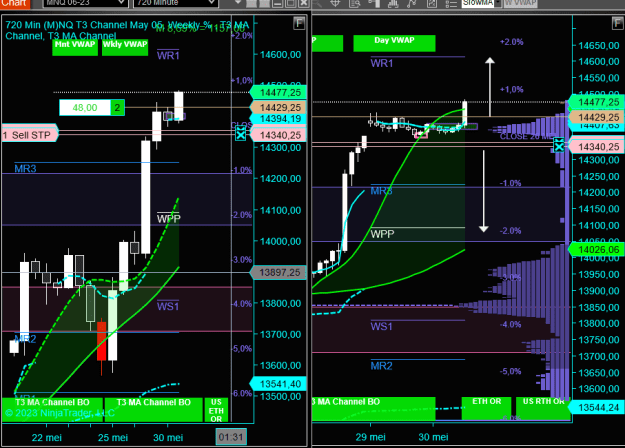625x448 pixels.
Task: Click the 25 mei date label
Action: click(113, 438)
